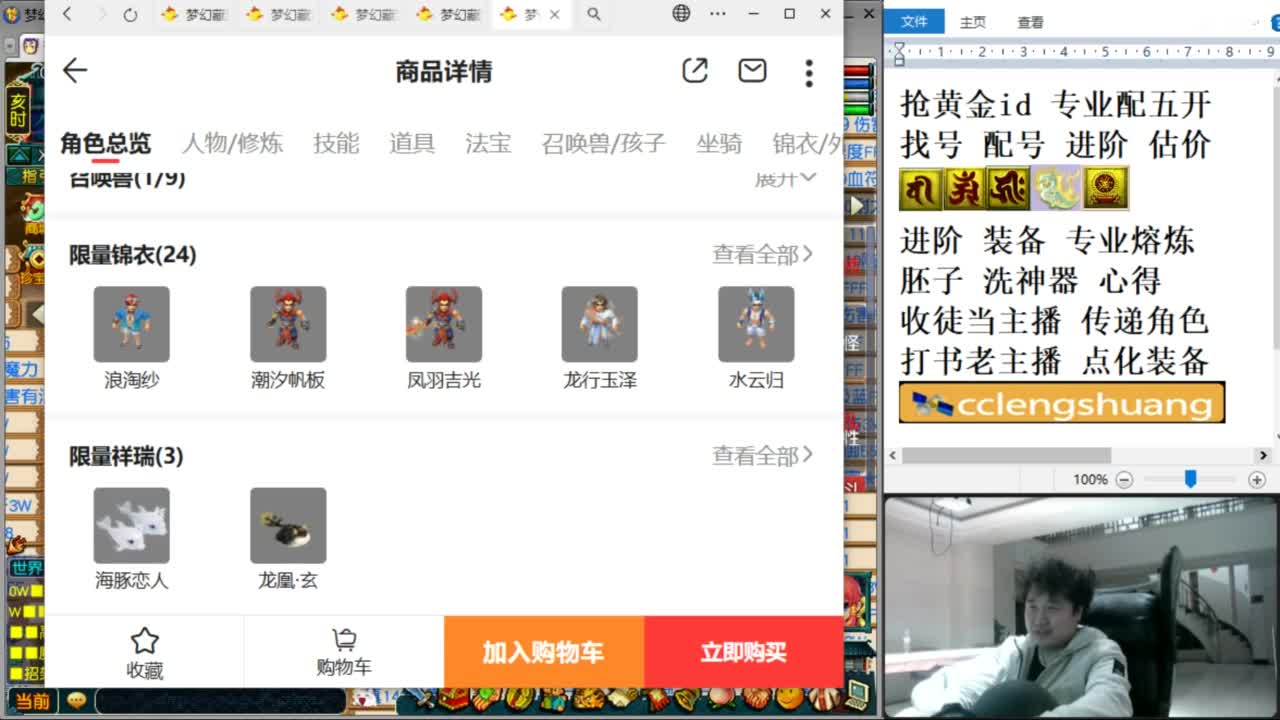Image resolution: width=1280 pixels, height=720 pixels.
Task: Switch to the 召唤兽/孩子 tab
Action: 603,143
